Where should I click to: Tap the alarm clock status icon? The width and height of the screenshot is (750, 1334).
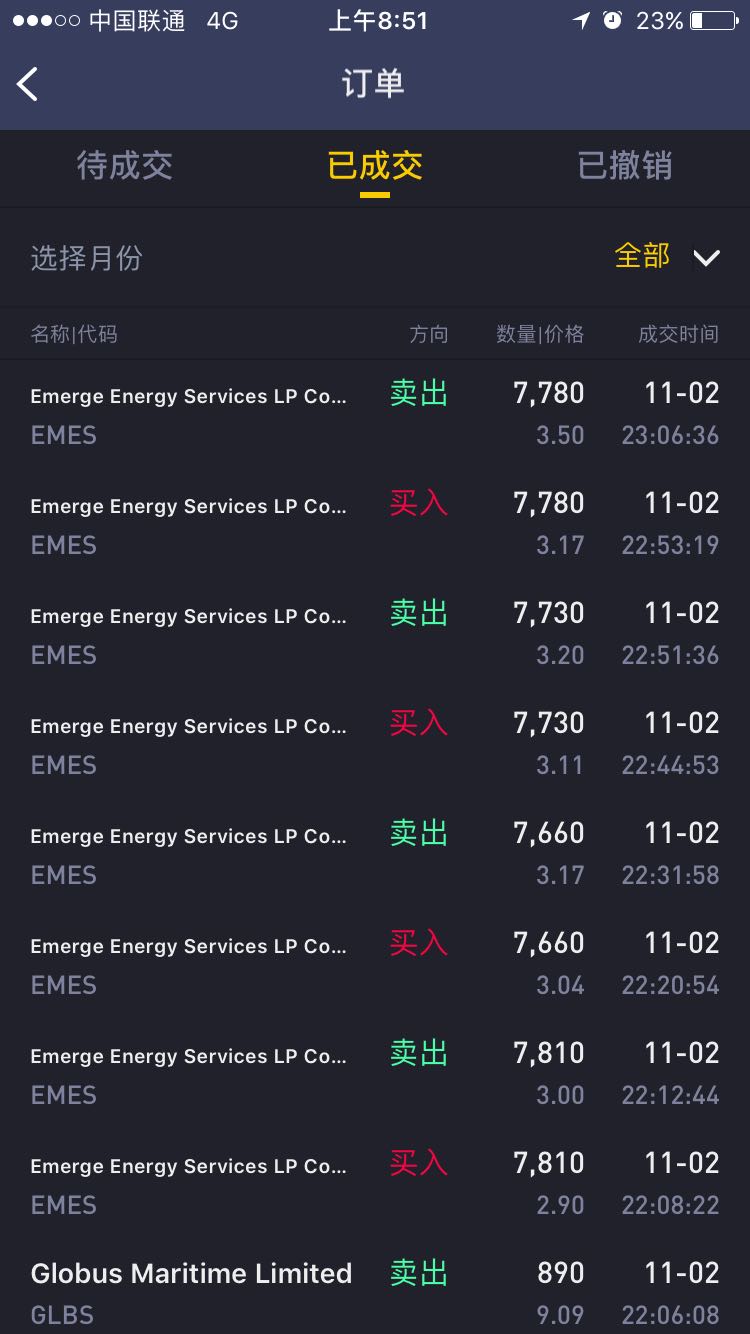[x=613, y=21]
